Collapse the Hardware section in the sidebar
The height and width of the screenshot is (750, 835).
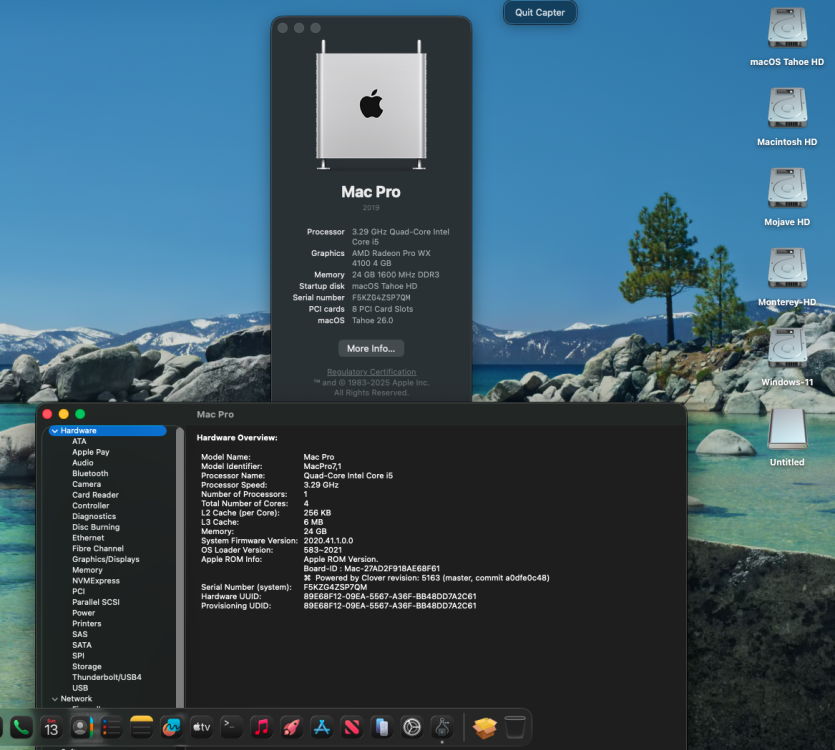coord(55,430)
